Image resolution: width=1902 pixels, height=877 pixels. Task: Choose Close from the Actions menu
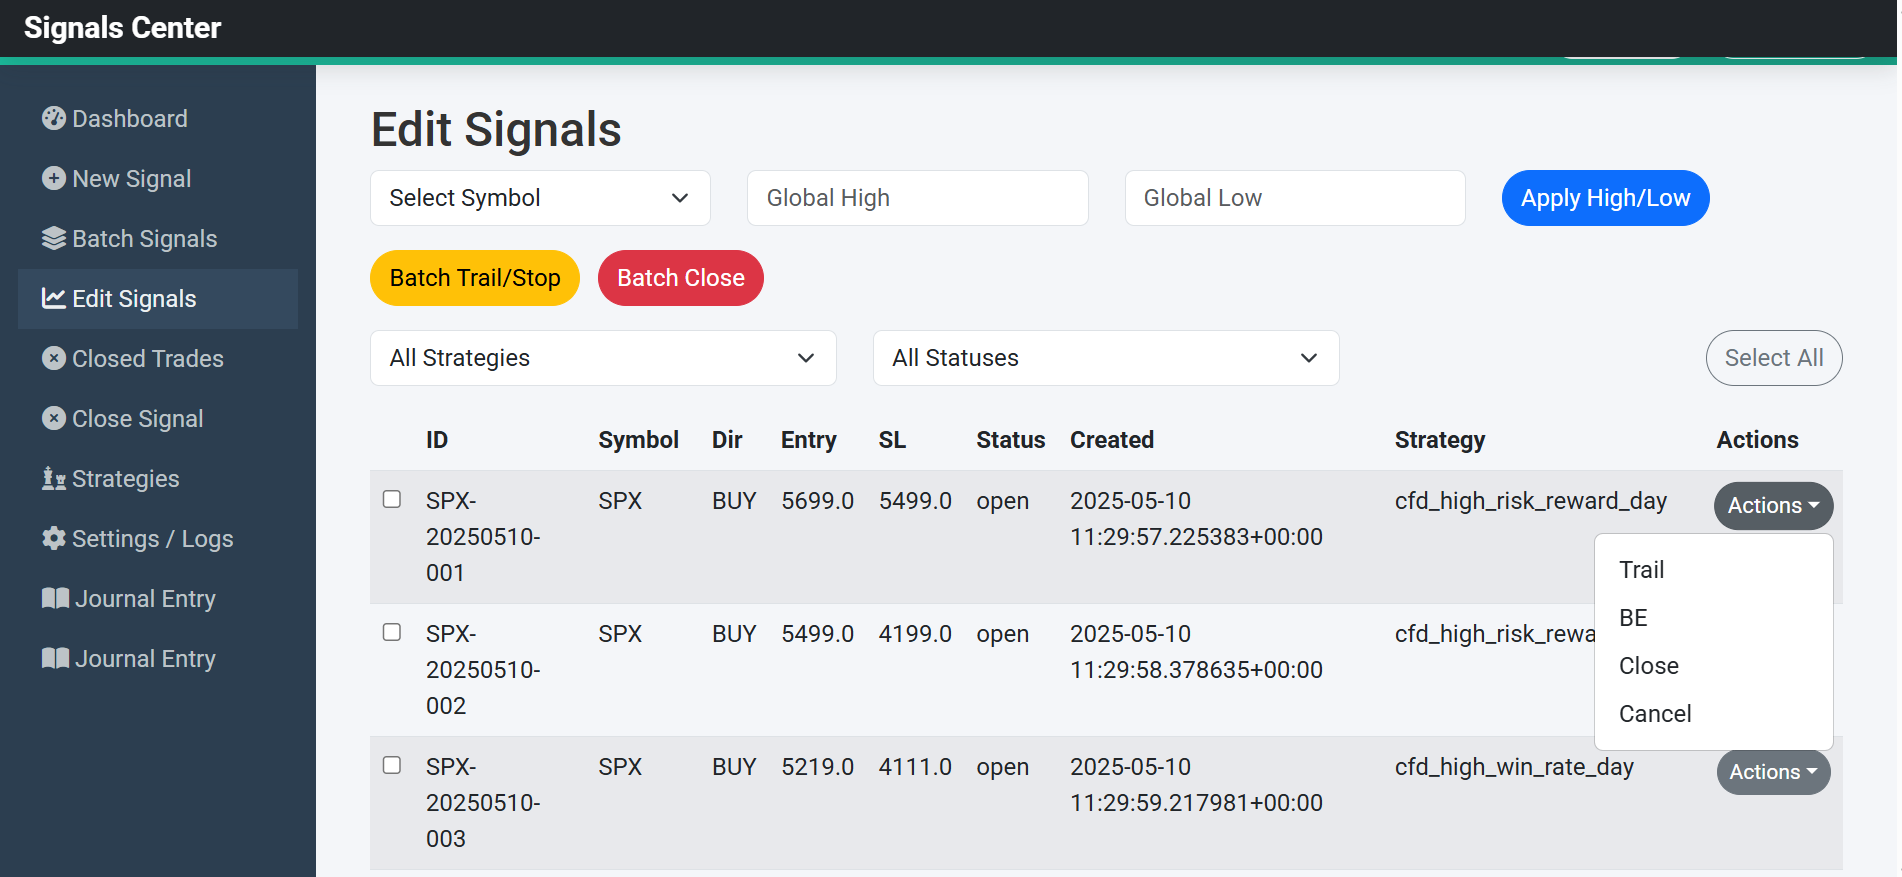[1714, 666]
